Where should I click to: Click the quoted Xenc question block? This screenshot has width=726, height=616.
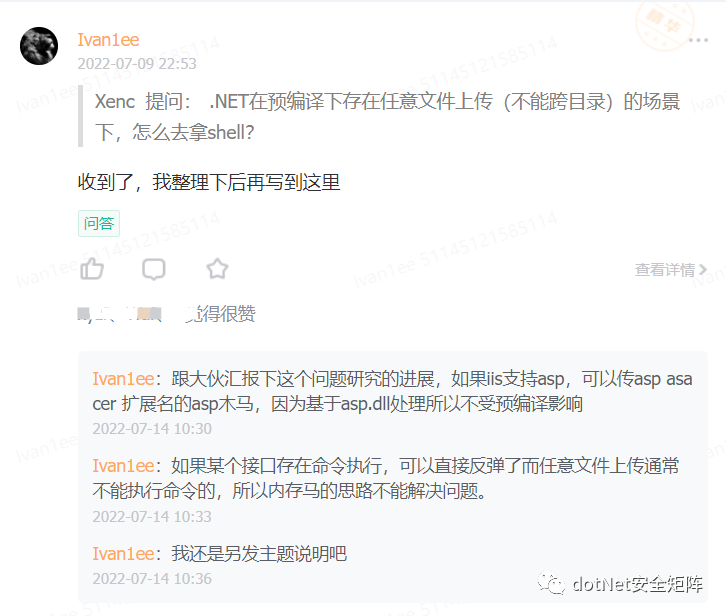click(x=387, y=117)
